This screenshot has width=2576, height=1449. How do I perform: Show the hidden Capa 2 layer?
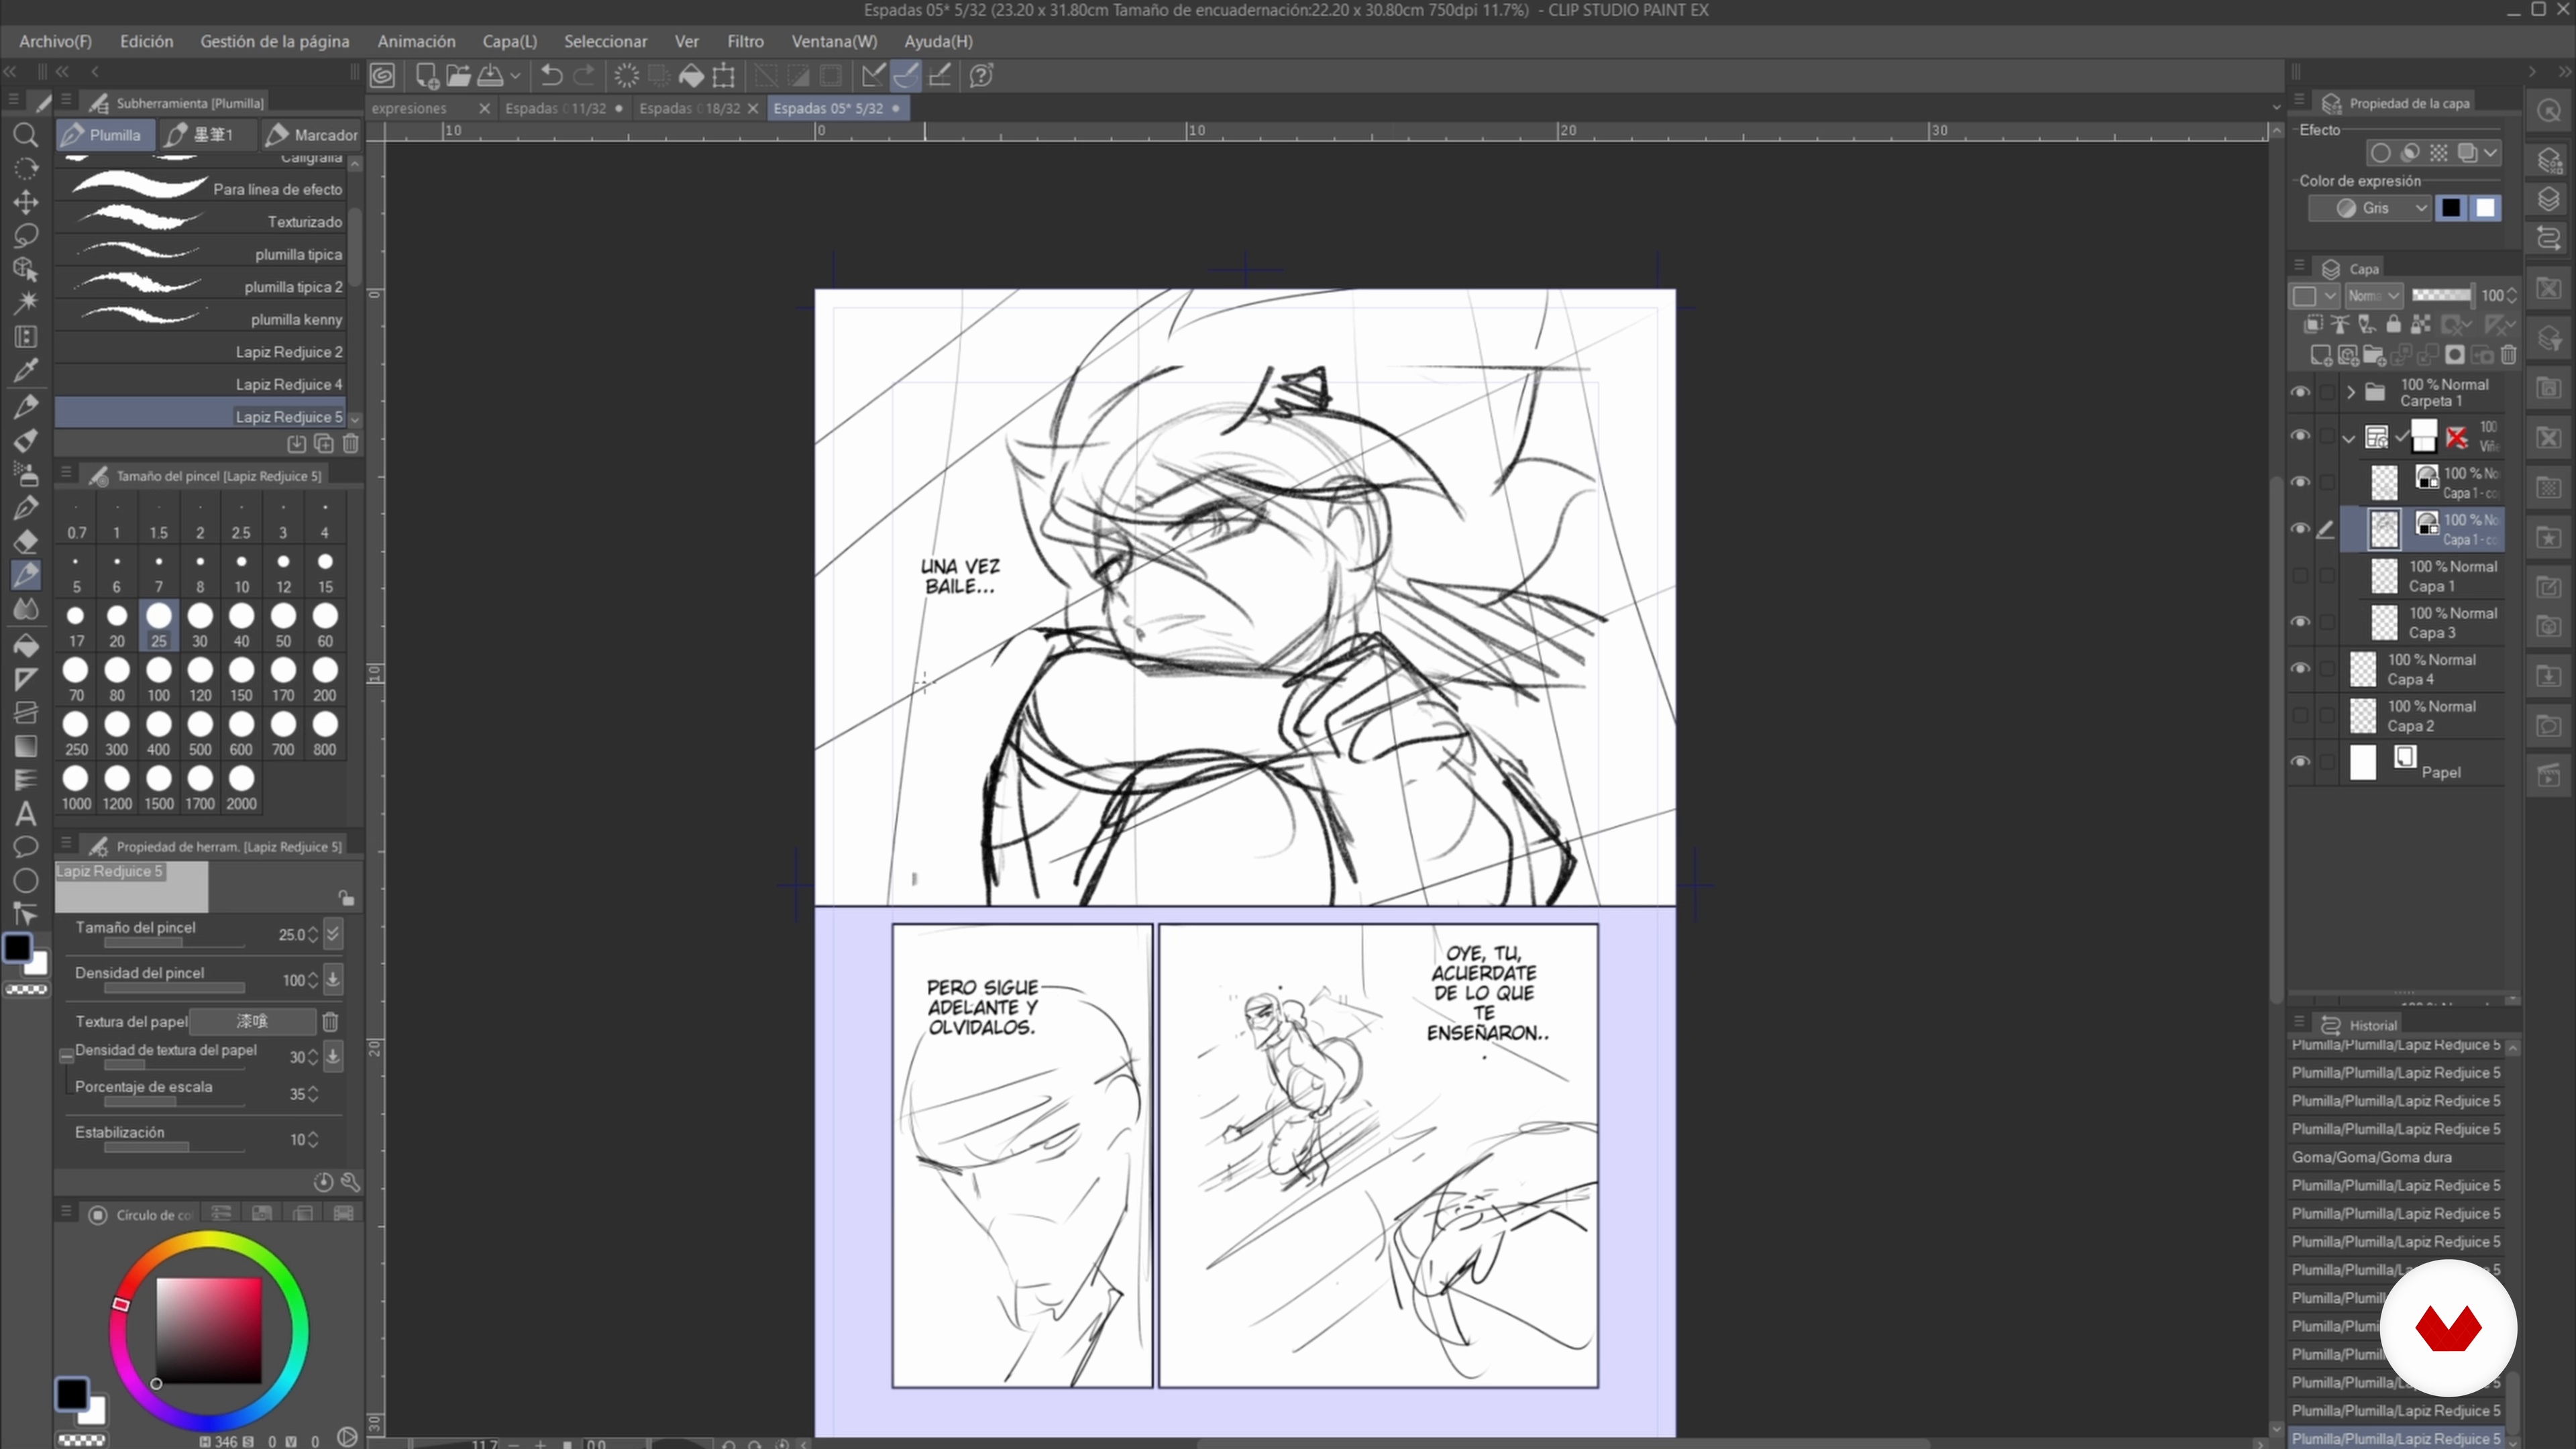[x=2300, y=716]
